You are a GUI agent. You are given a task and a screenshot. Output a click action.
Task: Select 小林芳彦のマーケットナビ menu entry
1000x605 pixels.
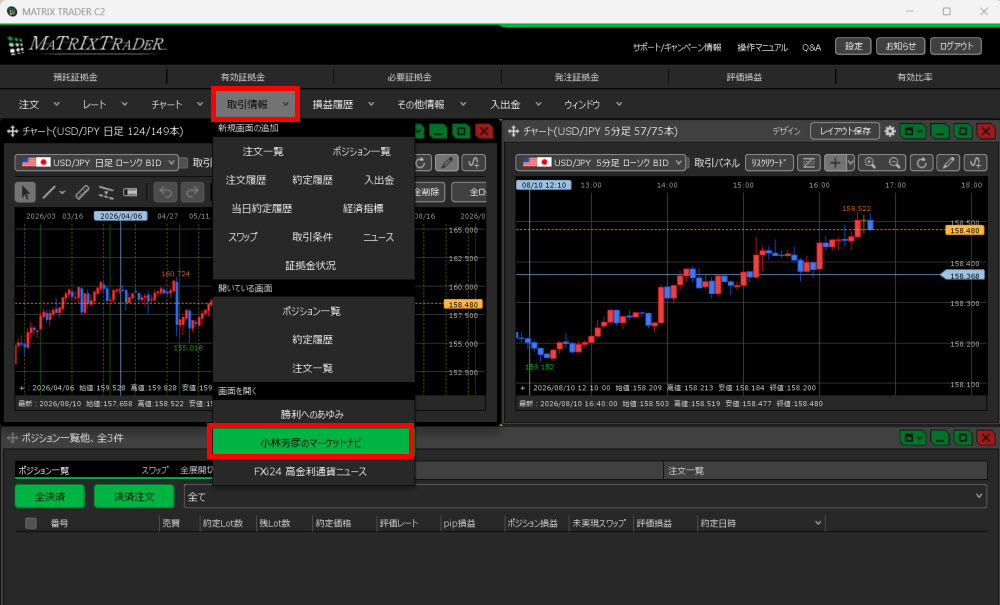click(311, 442)
